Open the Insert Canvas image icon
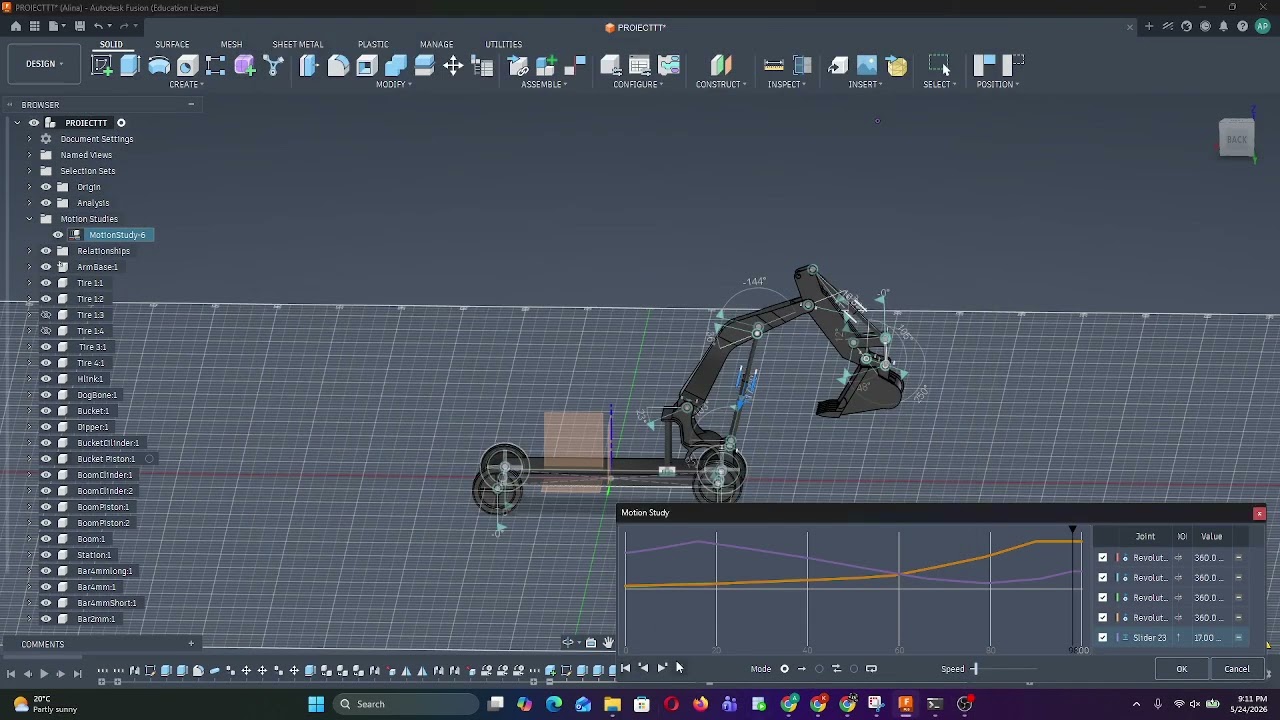This screenshot has width=1280, height=720. [x=867, y=66]
